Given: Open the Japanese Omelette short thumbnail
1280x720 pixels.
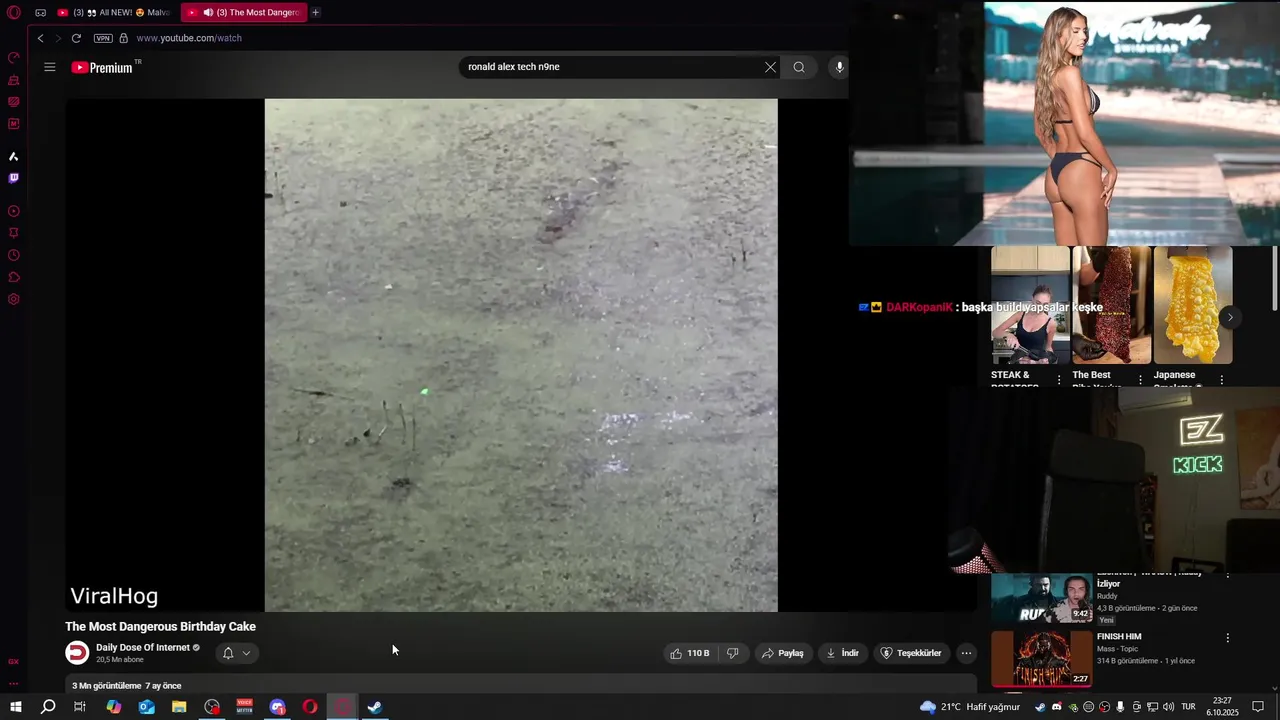Looking at the screenshot, I should pyautogui.click(x=1193, y=305).
